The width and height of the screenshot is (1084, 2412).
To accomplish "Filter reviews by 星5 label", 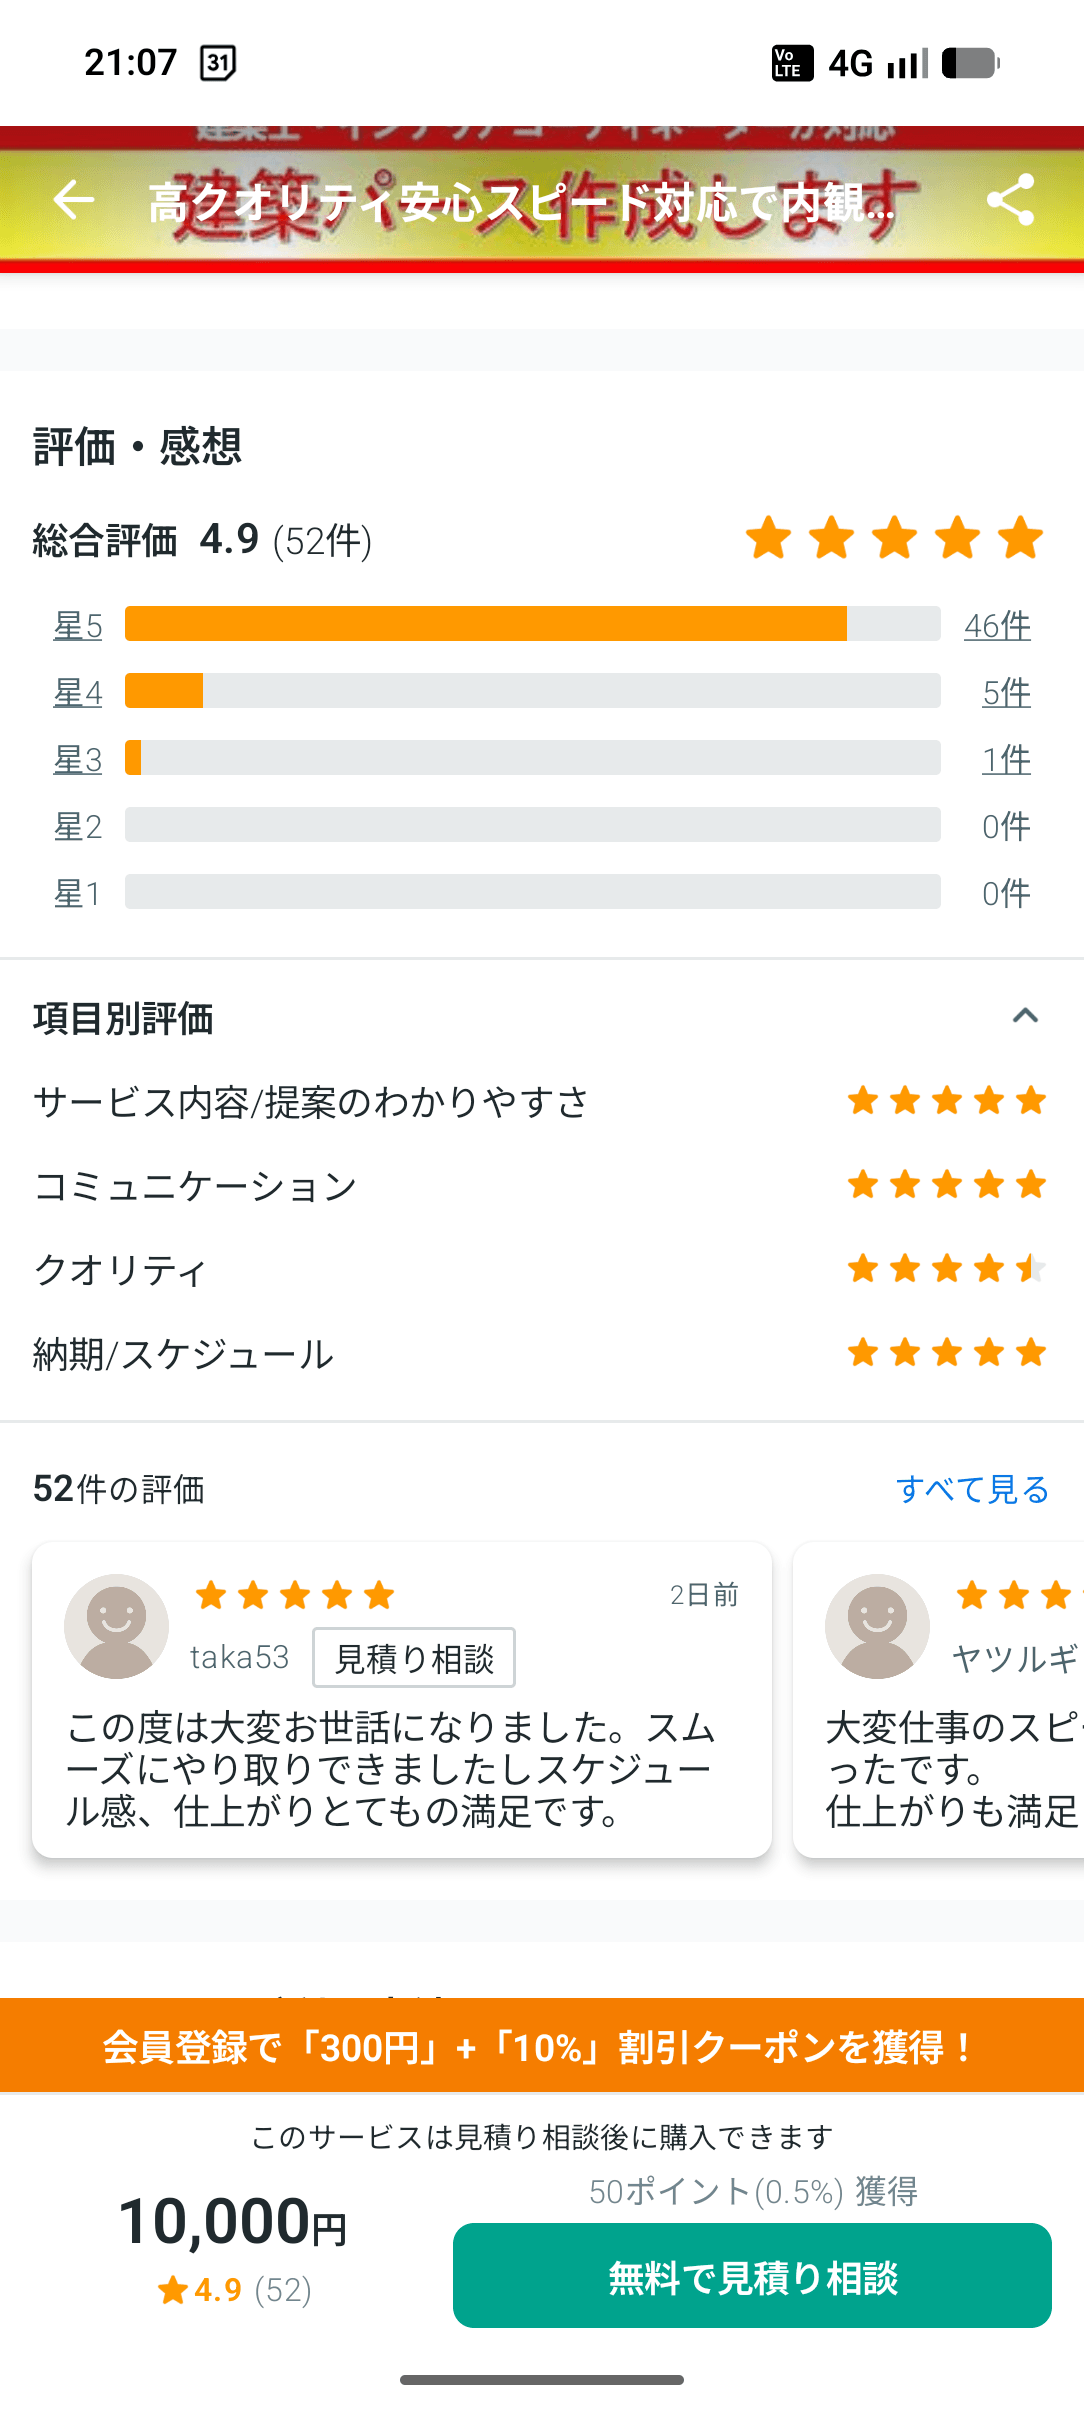I will pos(78,626).
